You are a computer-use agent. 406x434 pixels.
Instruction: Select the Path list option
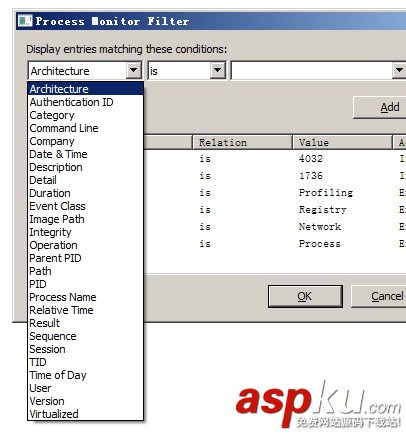[x=85, y=271]
